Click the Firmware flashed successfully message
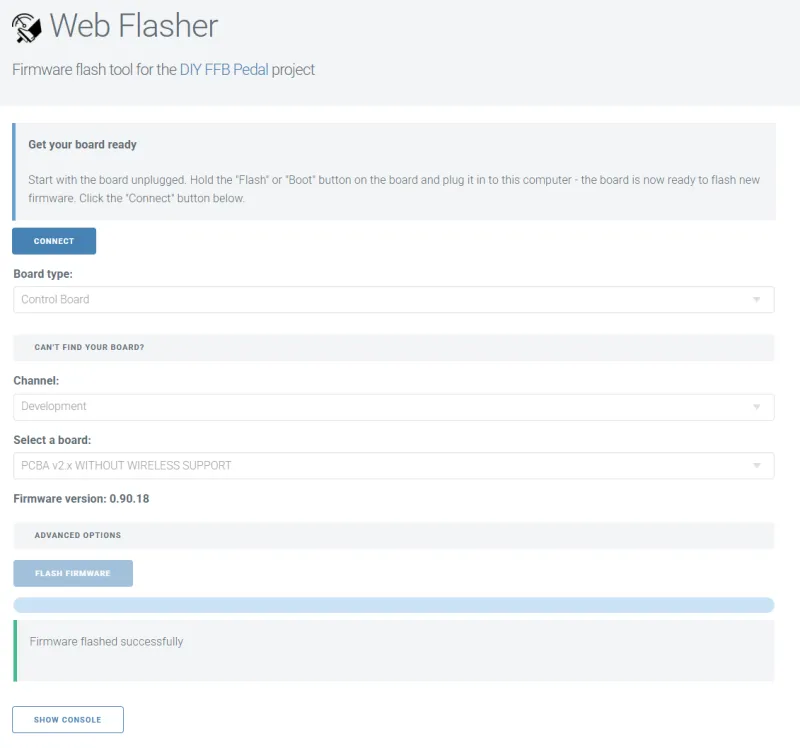The width and height of the screenshot is (800, 748). (x=106, y=641)
